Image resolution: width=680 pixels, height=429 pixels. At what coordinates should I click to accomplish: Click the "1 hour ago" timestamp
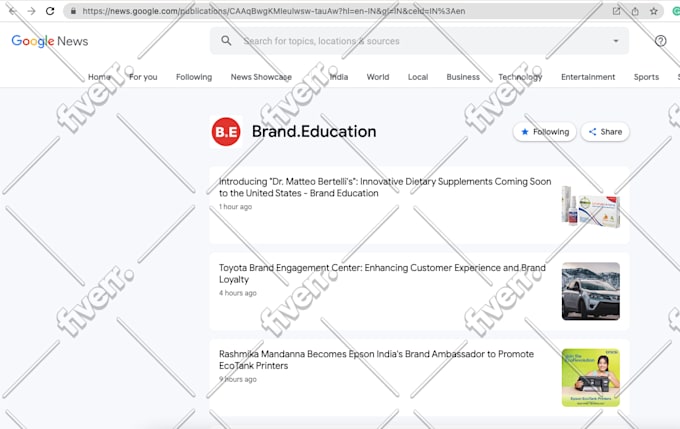click(x=235, y=206)
